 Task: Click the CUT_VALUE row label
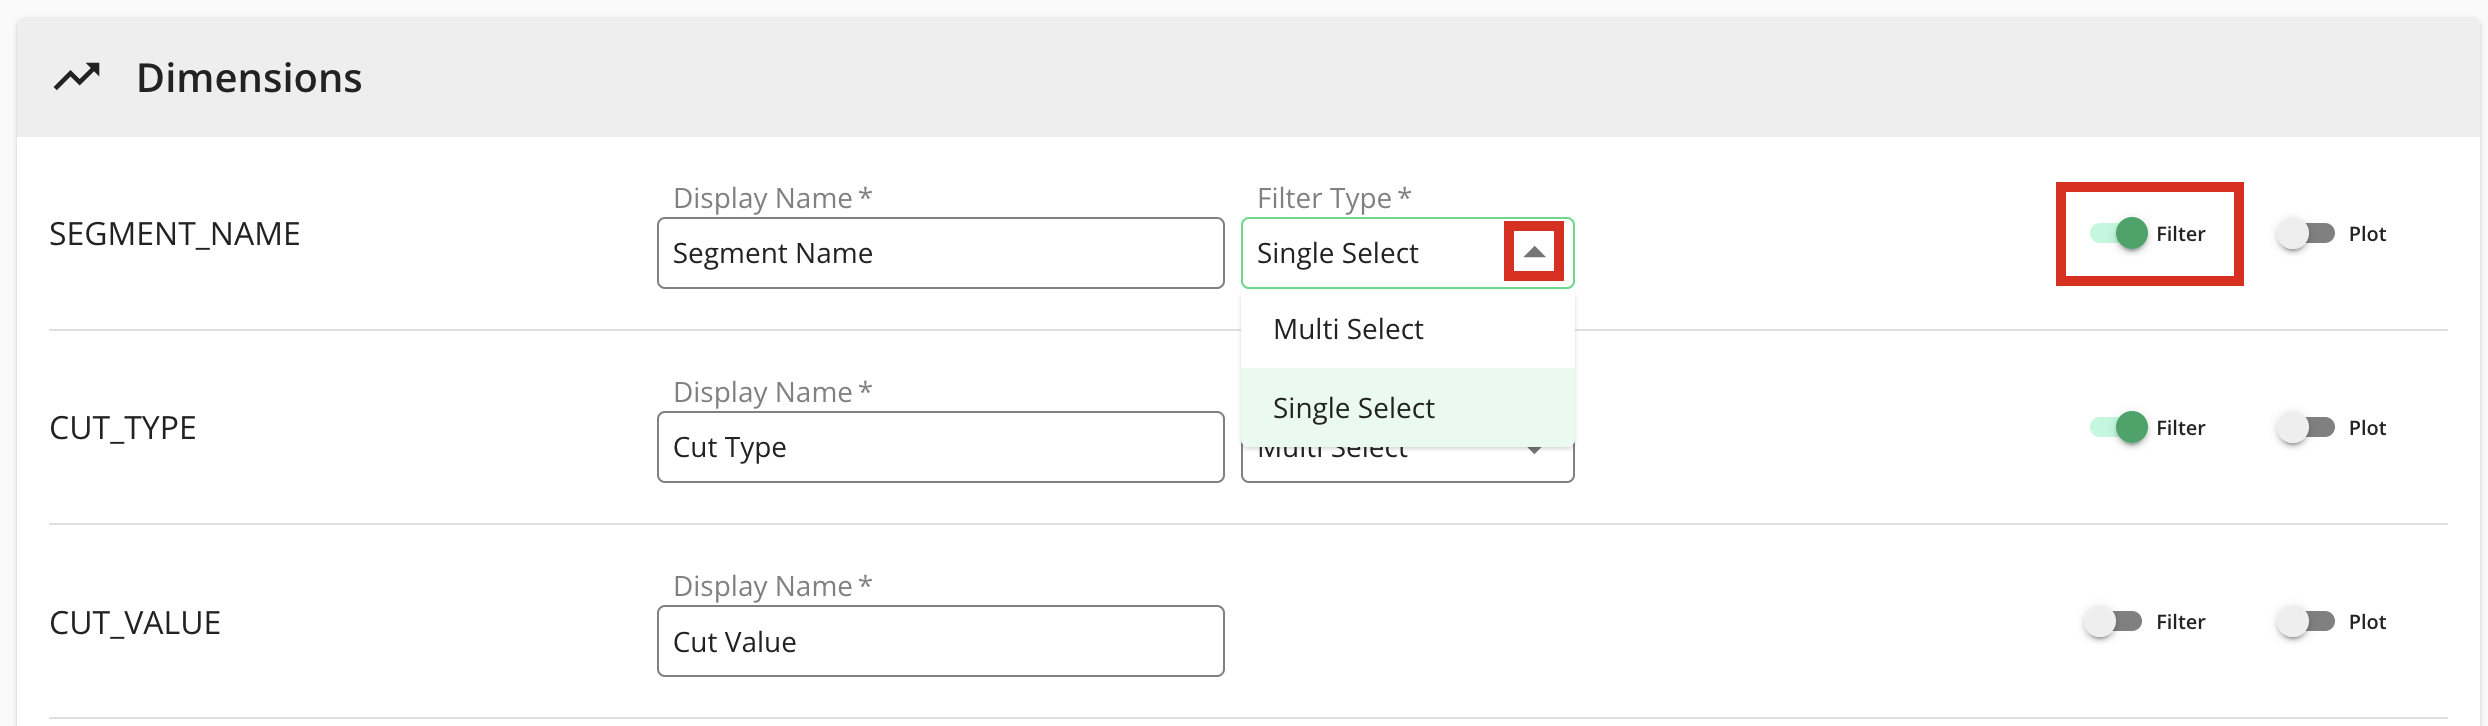pyautogui.click(x=135, y=623)
